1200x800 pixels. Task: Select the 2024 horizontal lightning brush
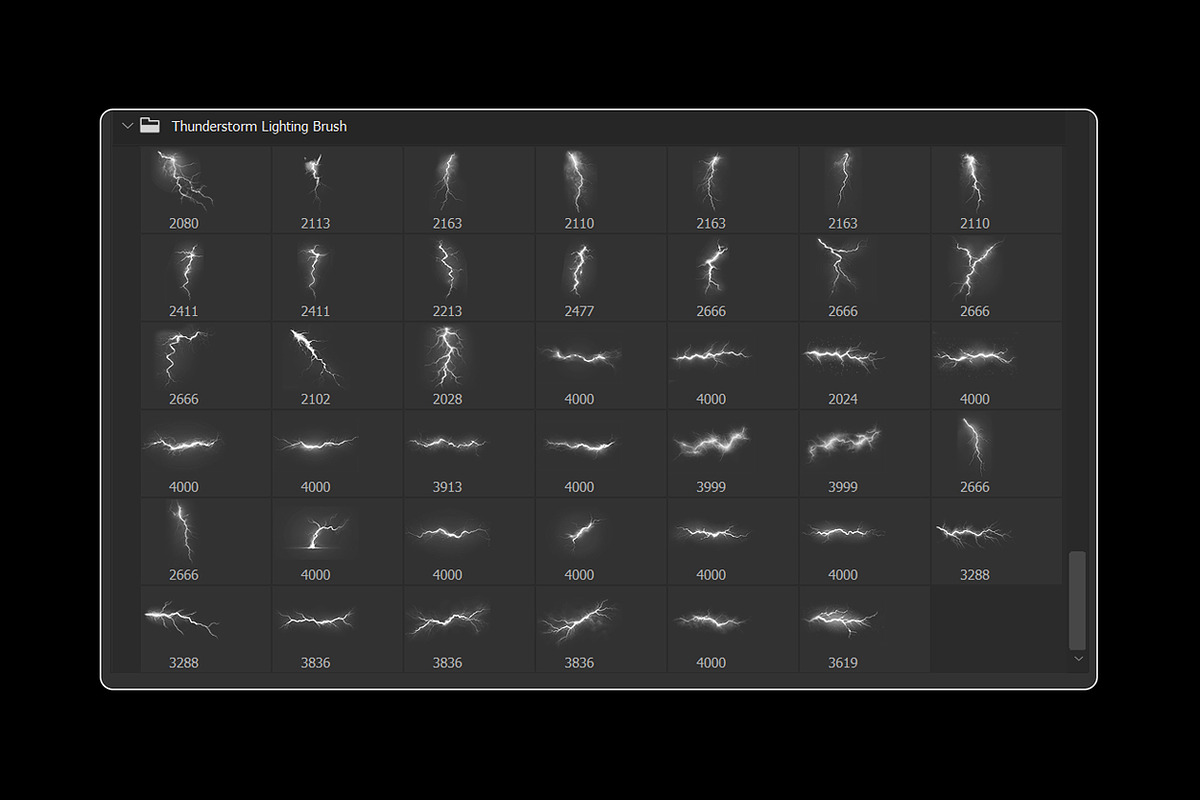point(865,366)
